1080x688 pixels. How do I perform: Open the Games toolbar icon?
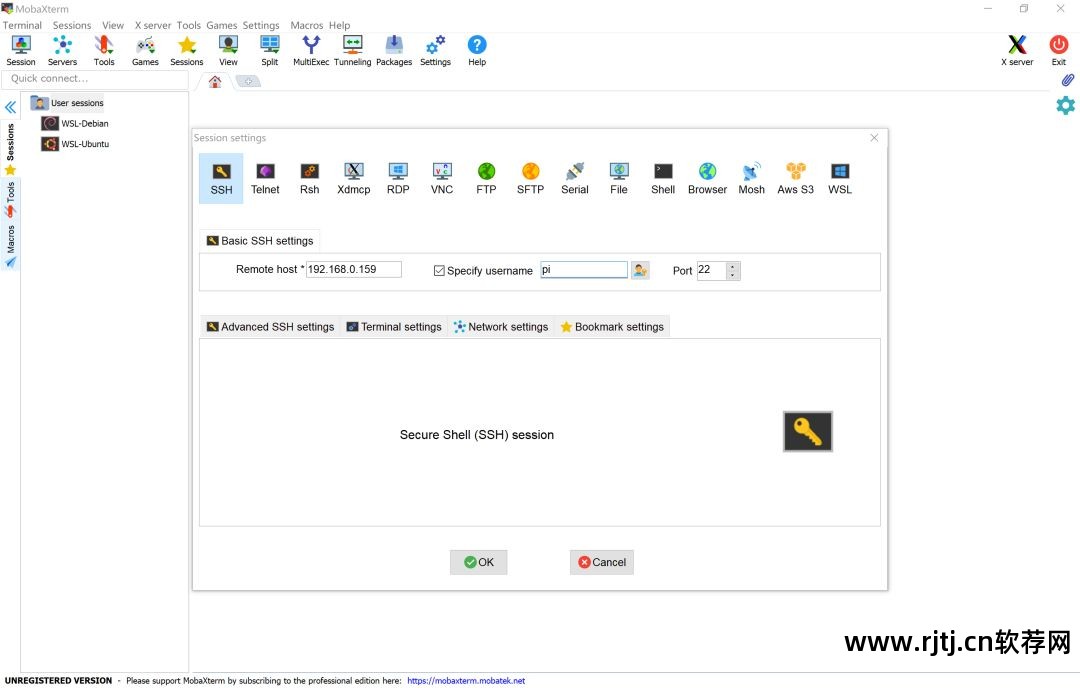145,51
